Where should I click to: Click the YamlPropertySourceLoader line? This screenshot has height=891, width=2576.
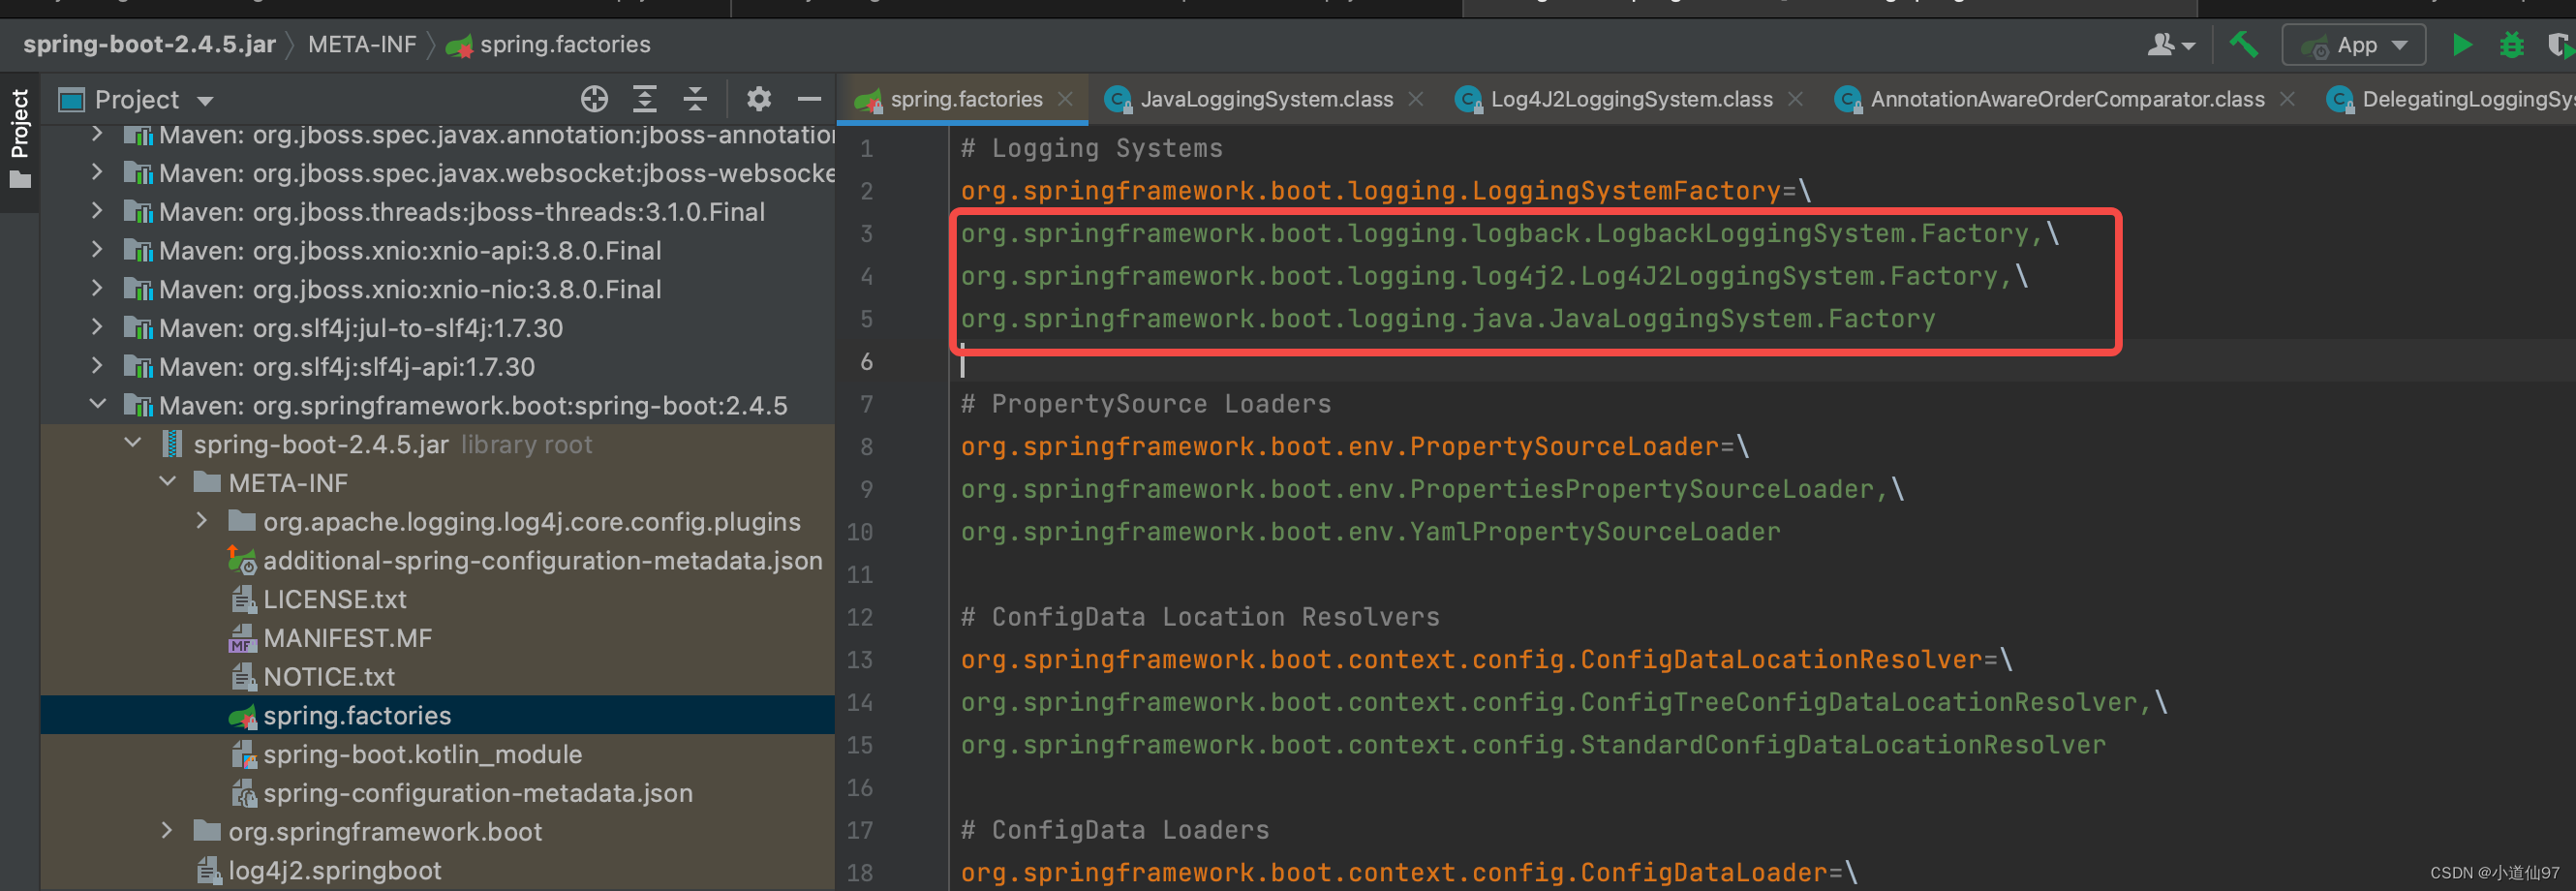1370,532
